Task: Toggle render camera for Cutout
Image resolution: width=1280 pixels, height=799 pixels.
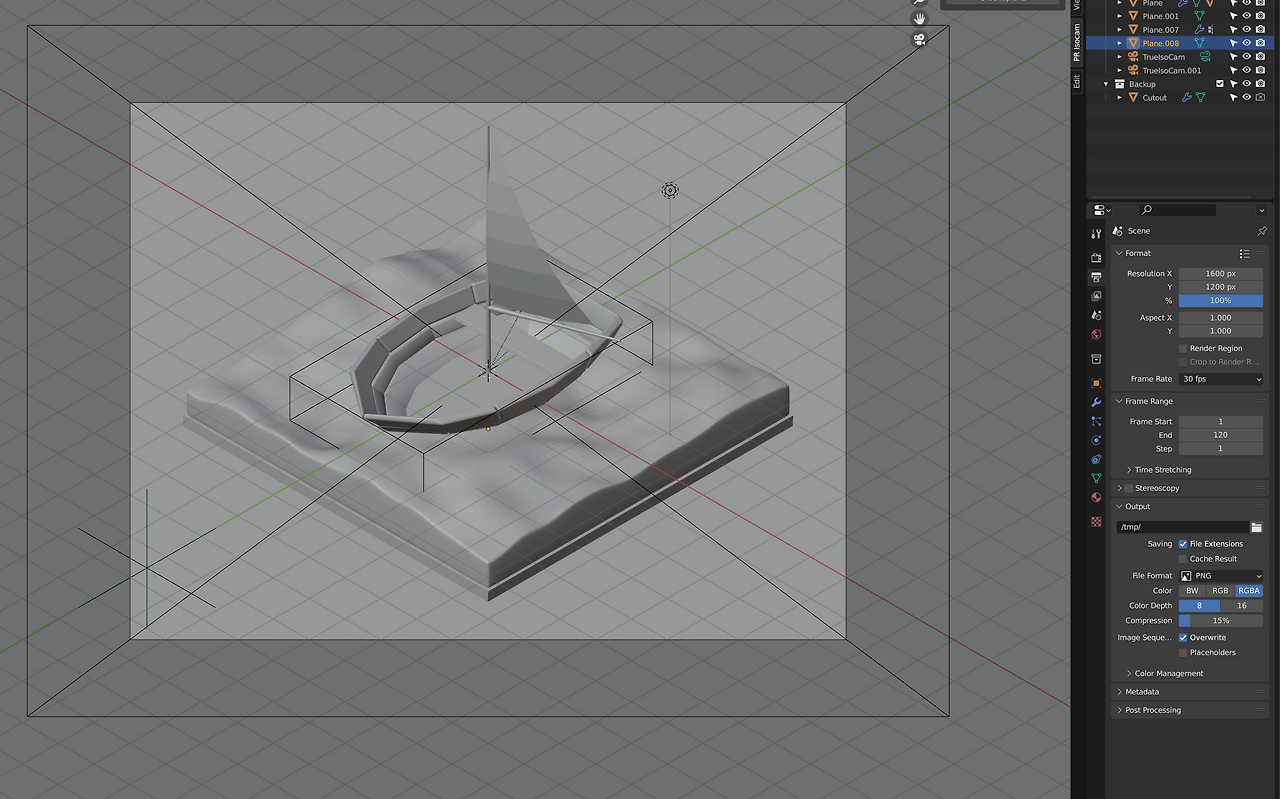Action: tap(1260, 98)
